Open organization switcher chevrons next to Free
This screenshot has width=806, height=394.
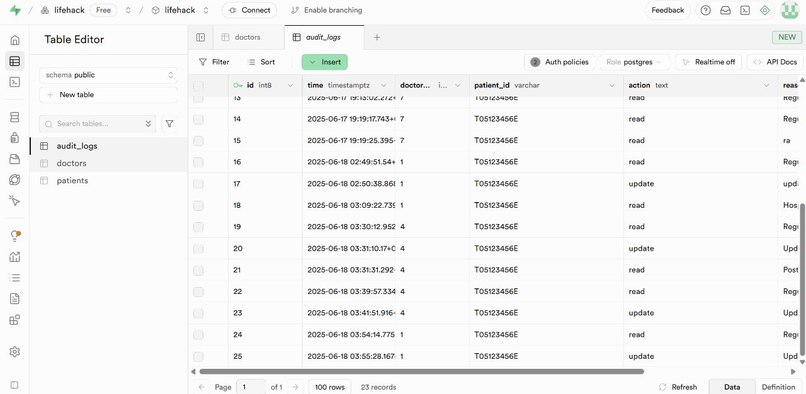128,10
